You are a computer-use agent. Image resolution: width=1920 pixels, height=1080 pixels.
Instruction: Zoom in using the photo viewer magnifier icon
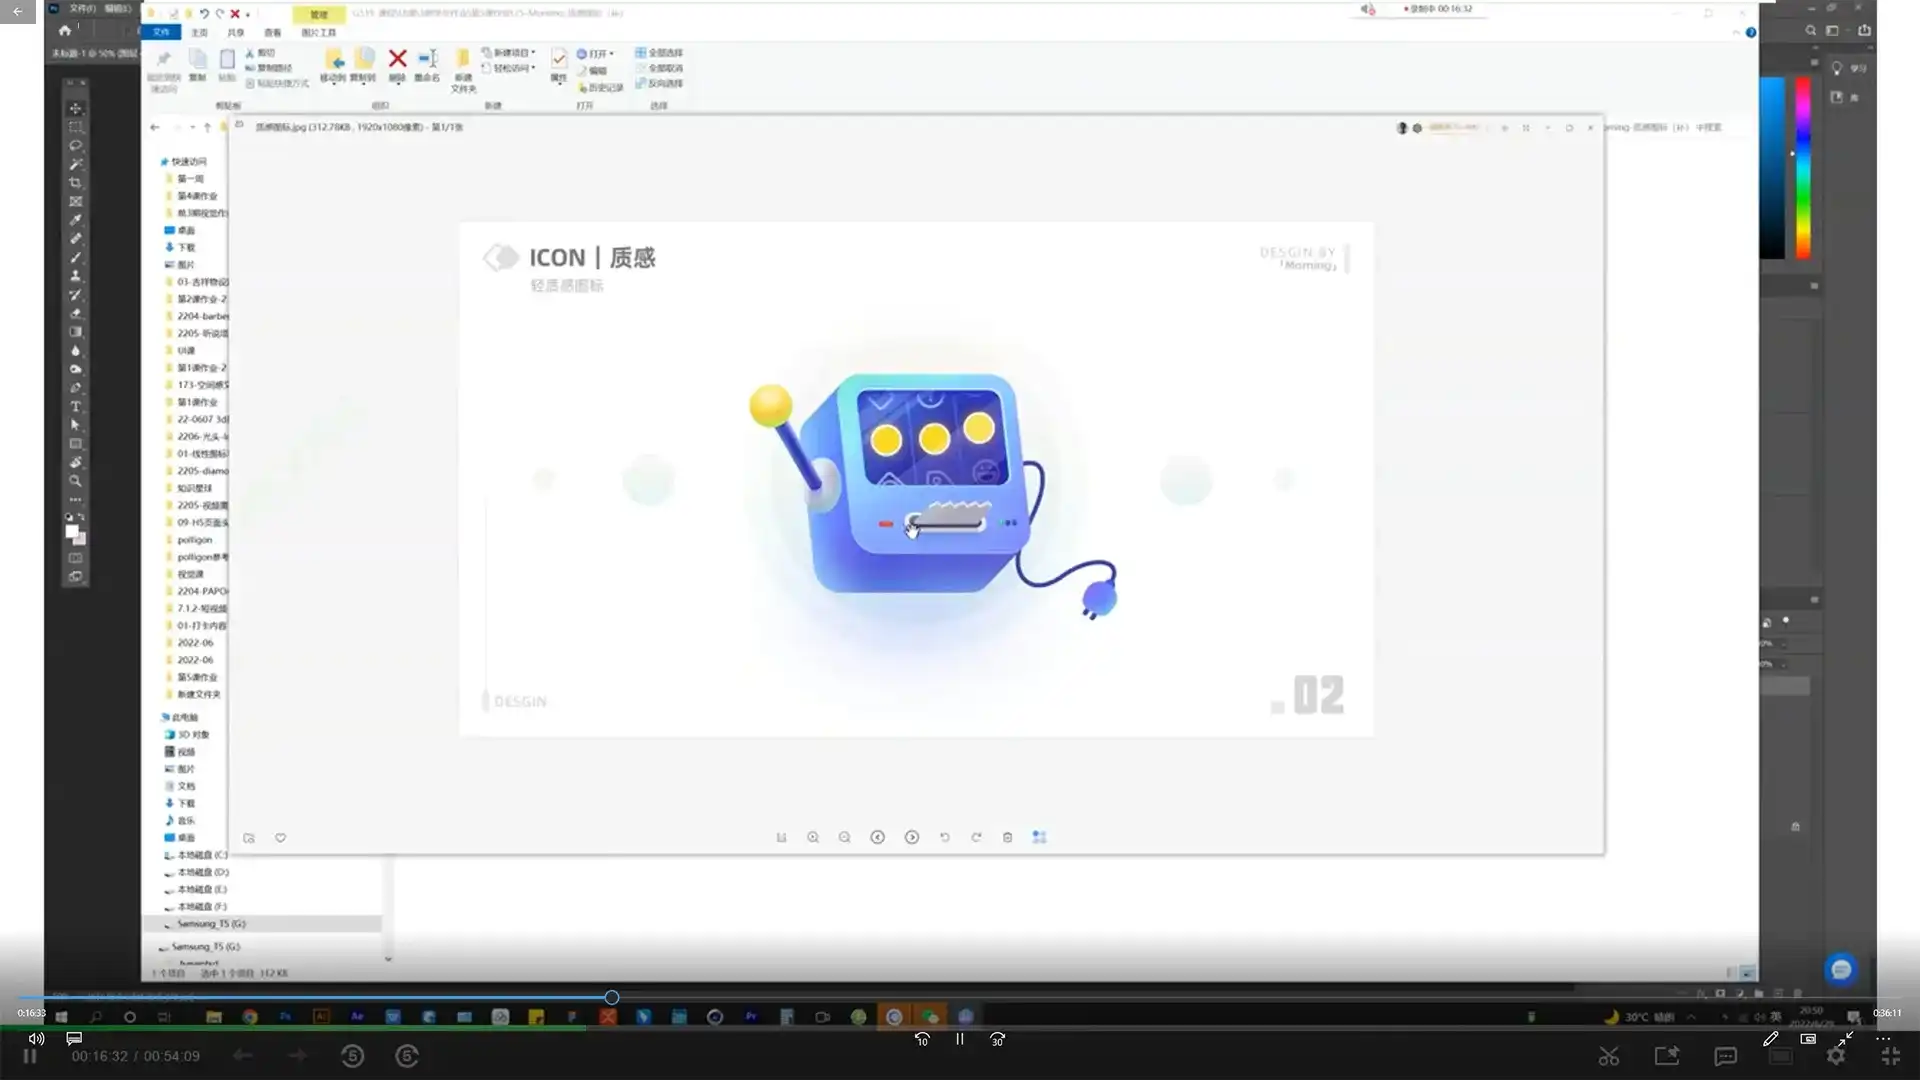pos(813,837)
